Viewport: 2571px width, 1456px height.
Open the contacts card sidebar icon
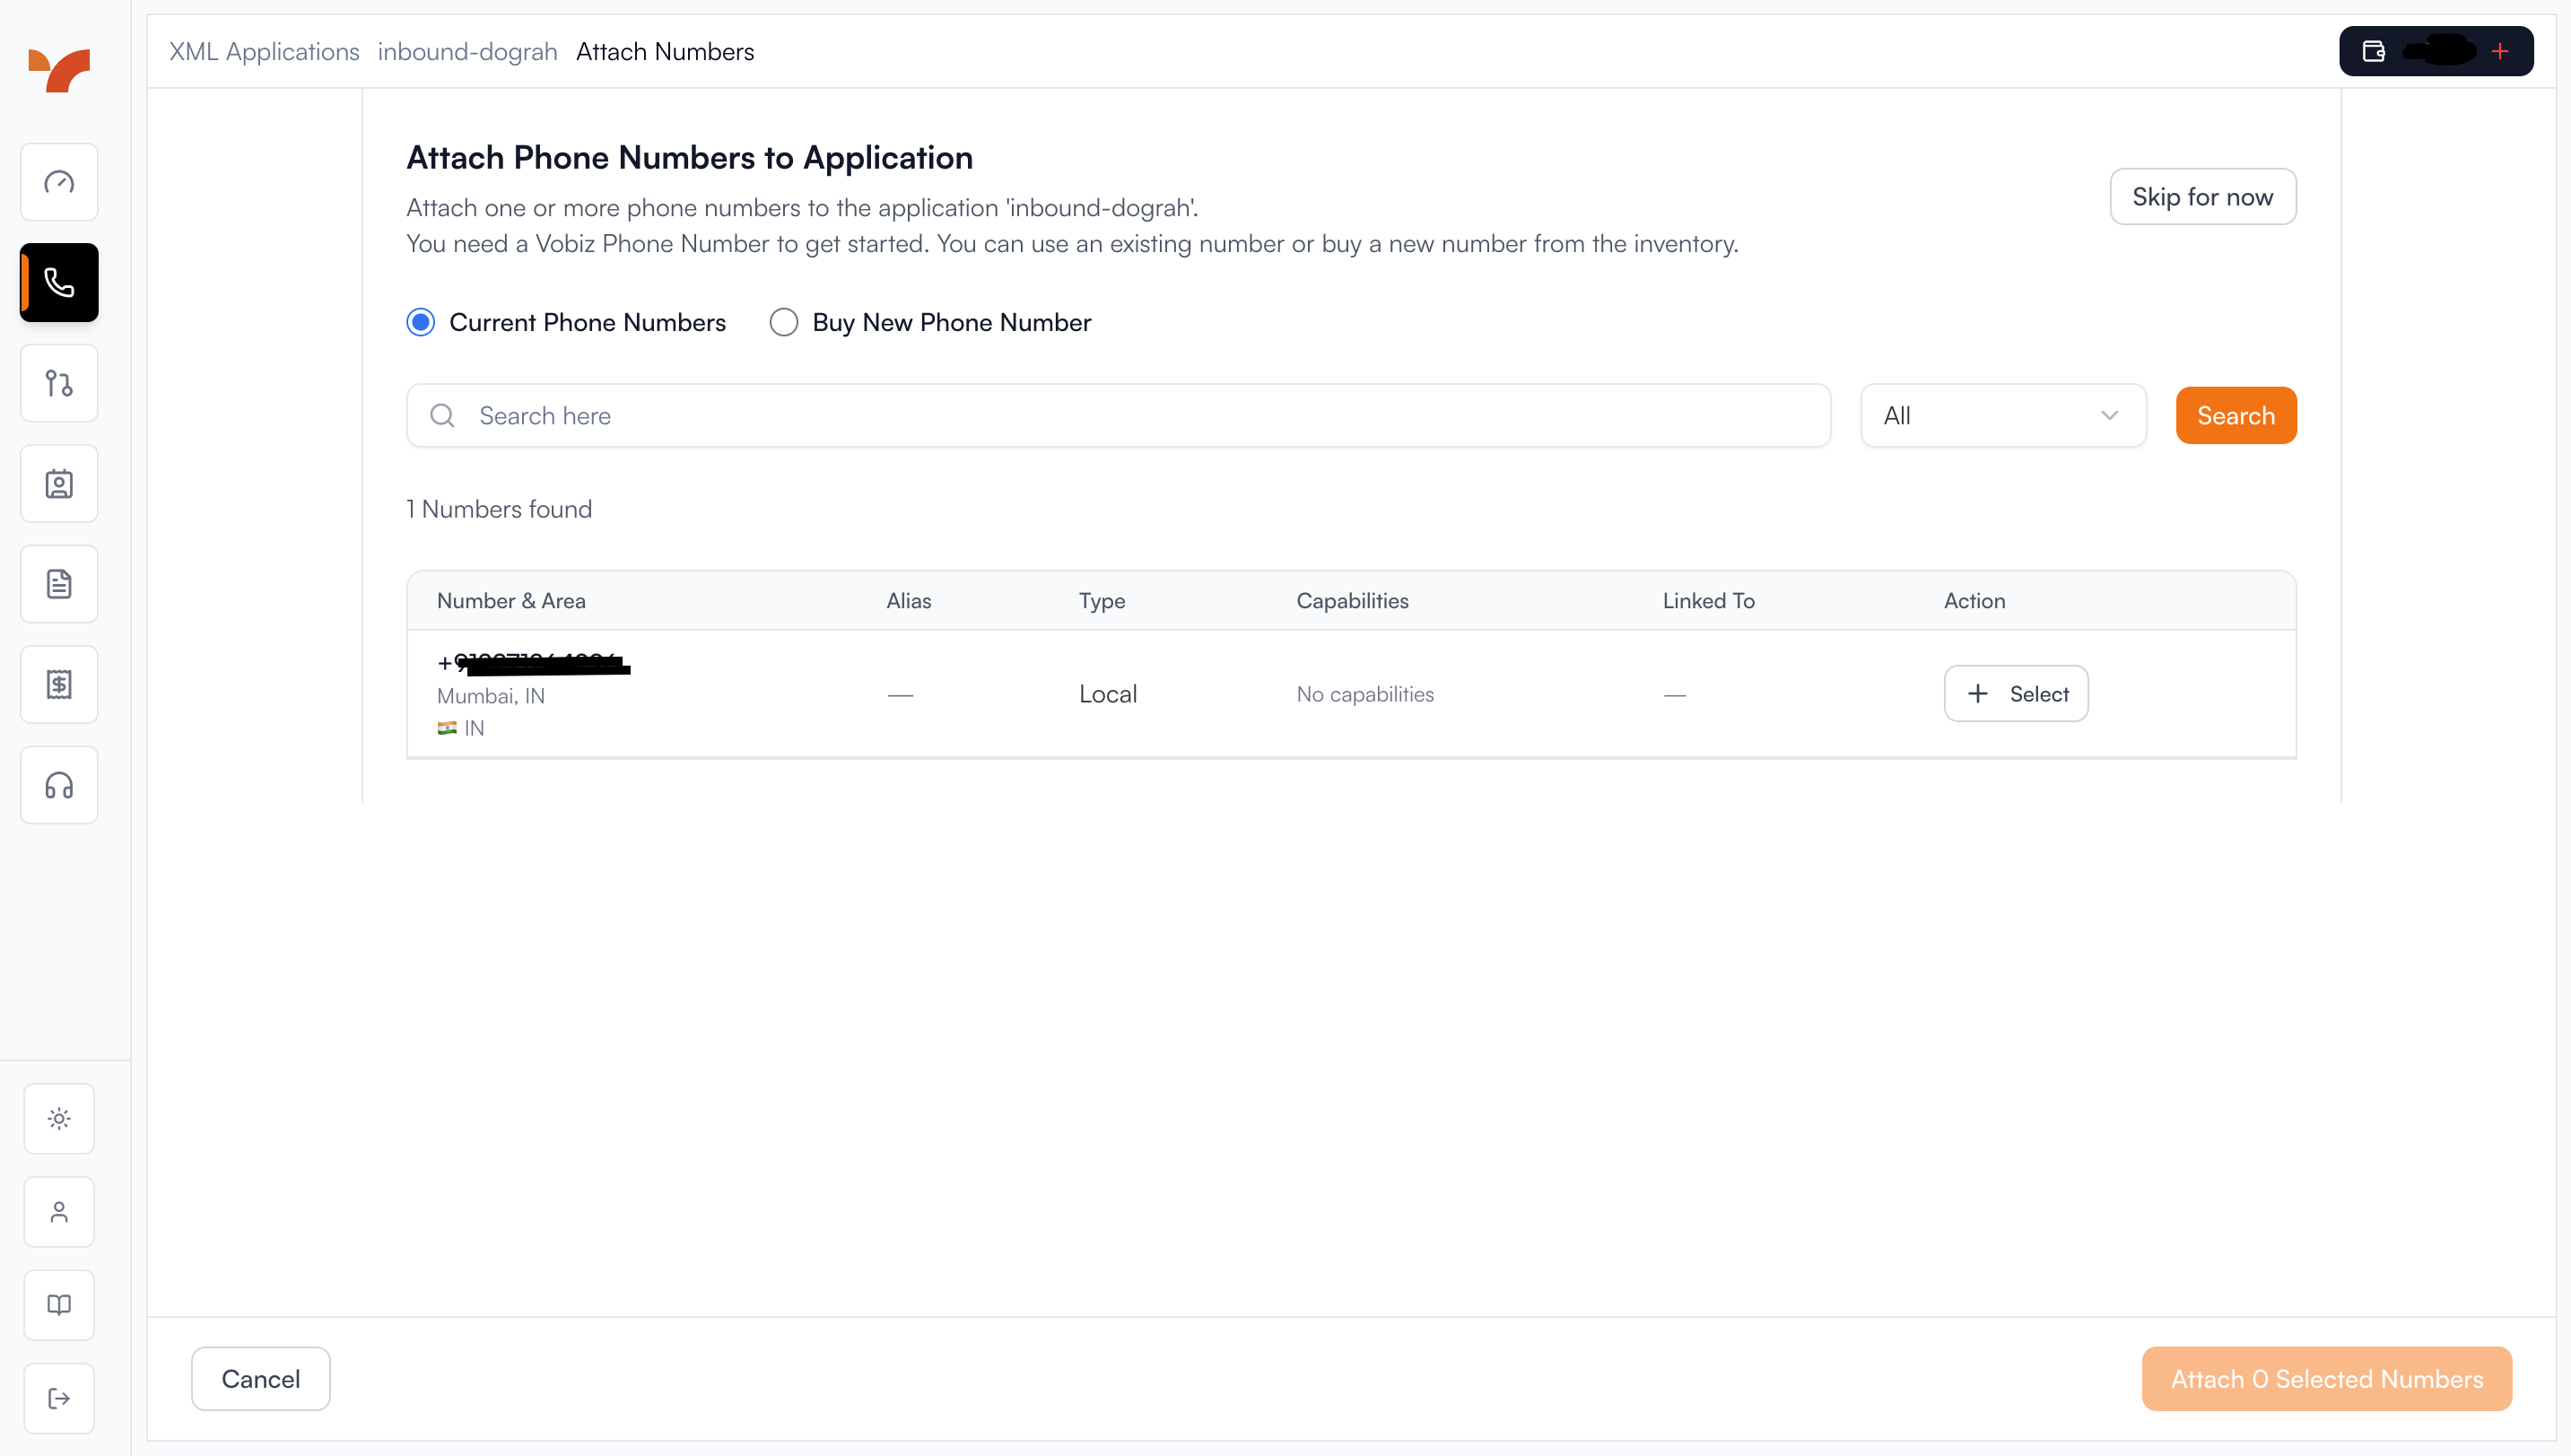[58, 483]
